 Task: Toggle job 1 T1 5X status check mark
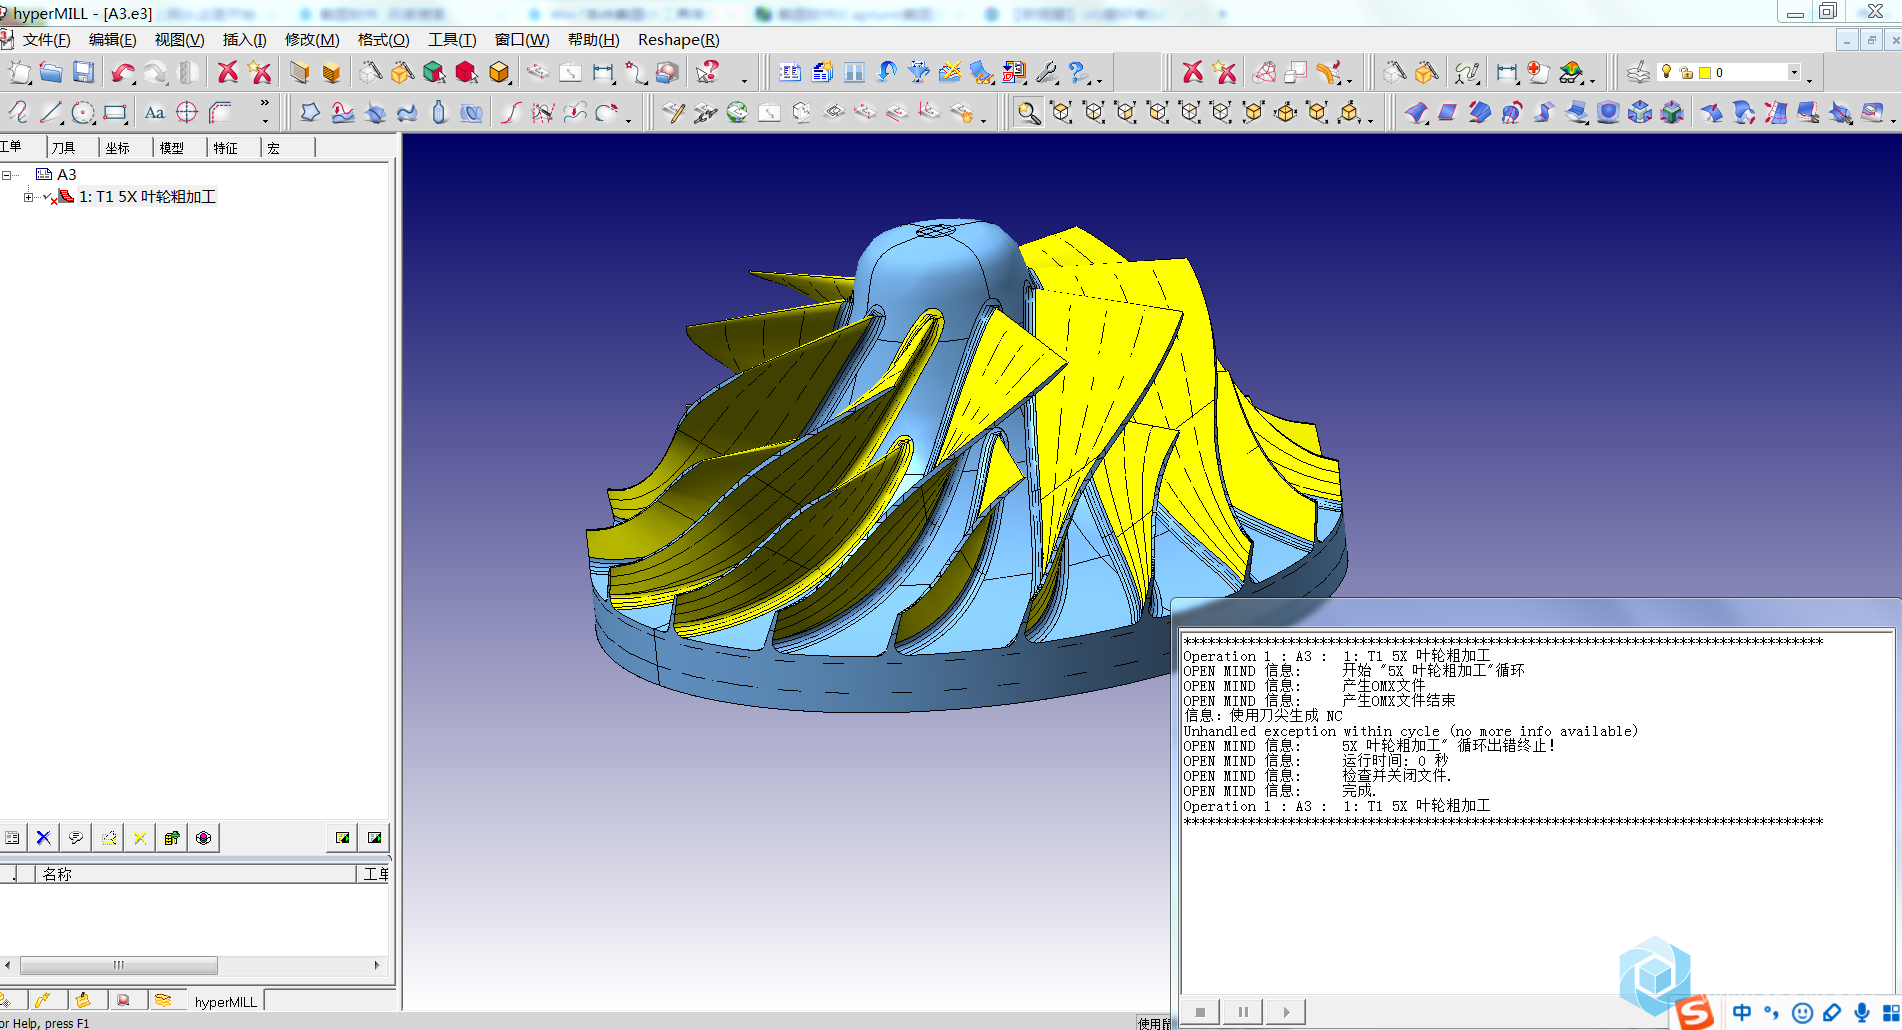(x=46, y=196)
